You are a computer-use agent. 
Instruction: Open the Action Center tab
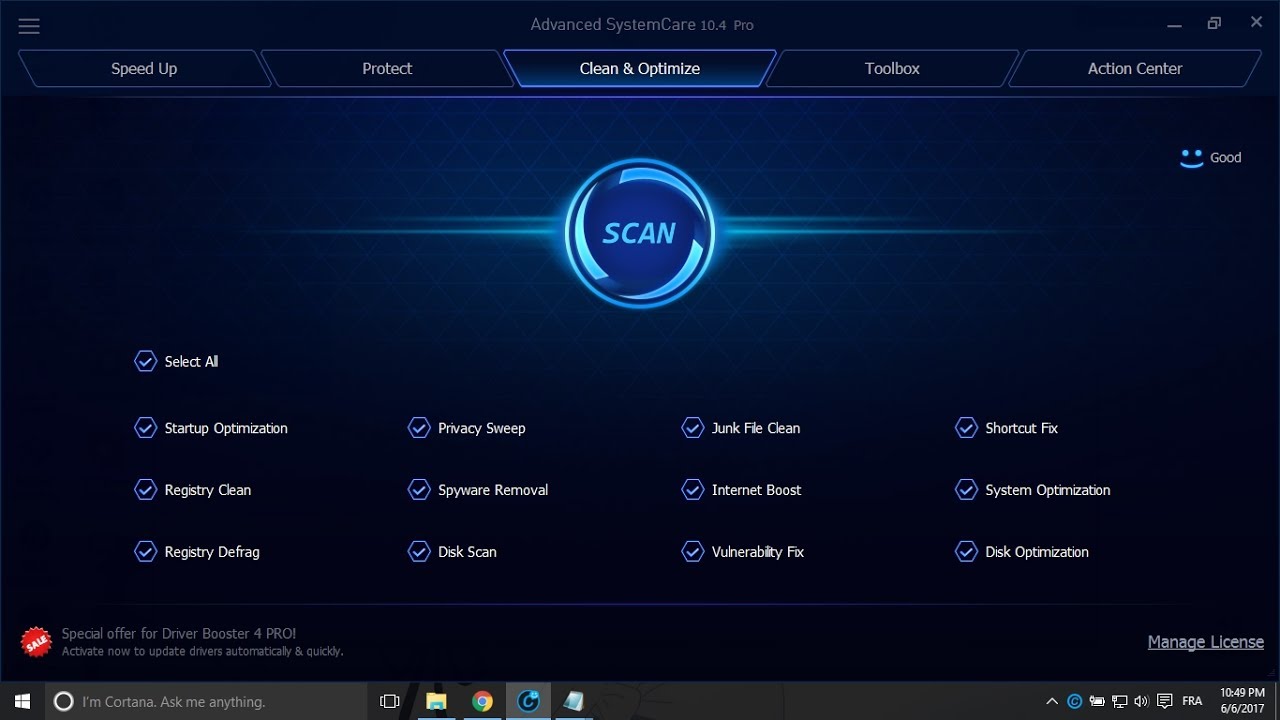pyautogui.click(x=1135, y=68)
